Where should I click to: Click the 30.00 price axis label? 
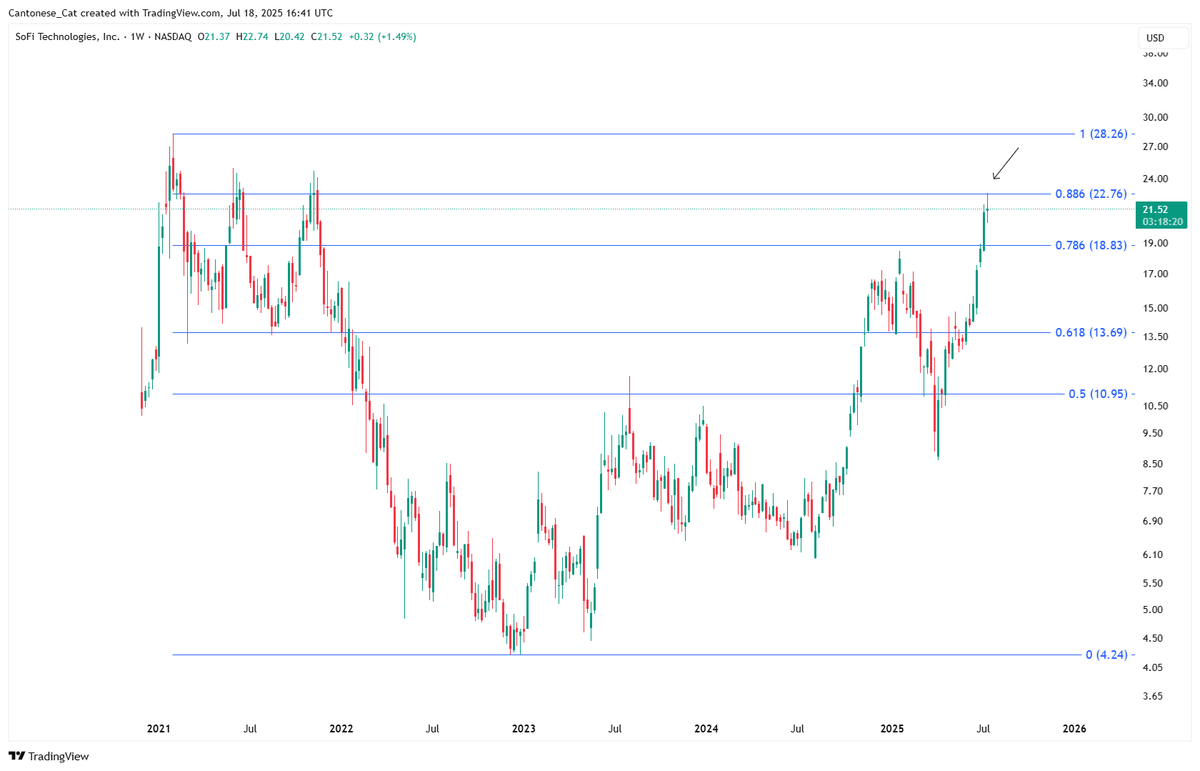coord(1156,117)
